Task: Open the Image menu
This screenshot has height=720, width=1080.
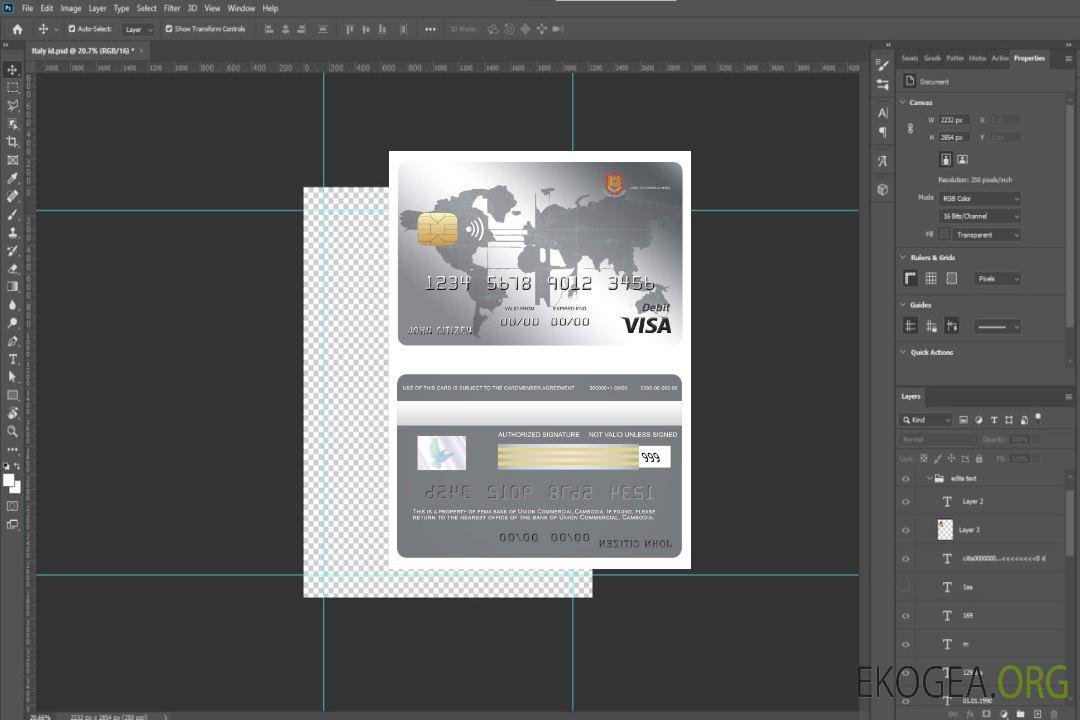Action: tap(71, 8)
